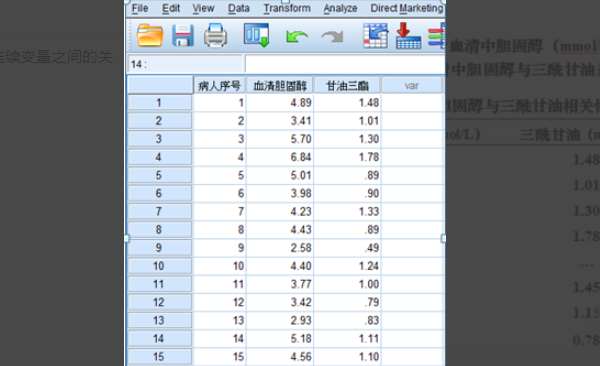600x366 pixels.
Task: Click the cell containing 3.42
Action: coord(280,302)
